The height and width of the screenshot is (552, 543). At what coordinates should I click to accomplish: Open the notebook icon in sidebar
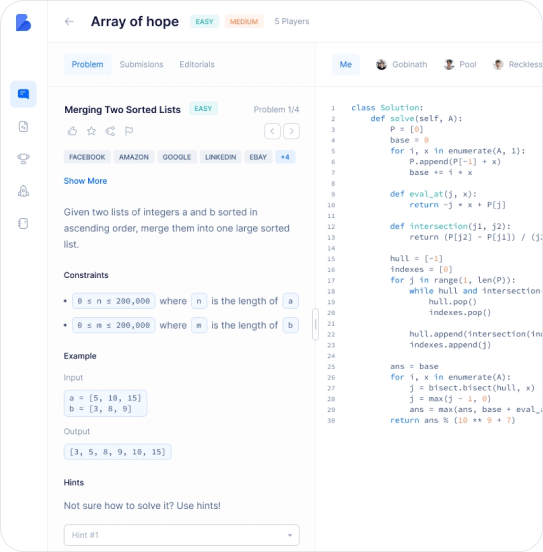(x=24, y=223)
